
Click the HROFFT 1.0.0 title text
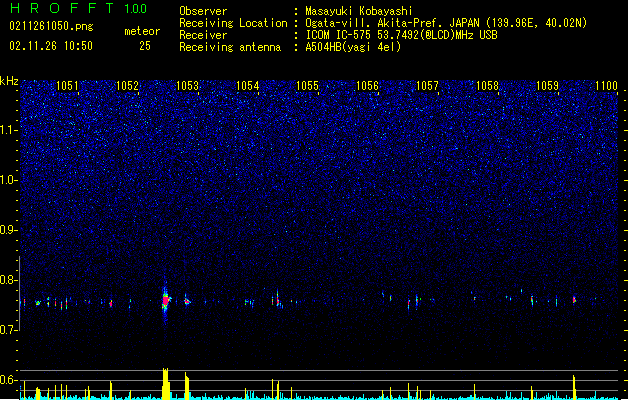[78, 8]
